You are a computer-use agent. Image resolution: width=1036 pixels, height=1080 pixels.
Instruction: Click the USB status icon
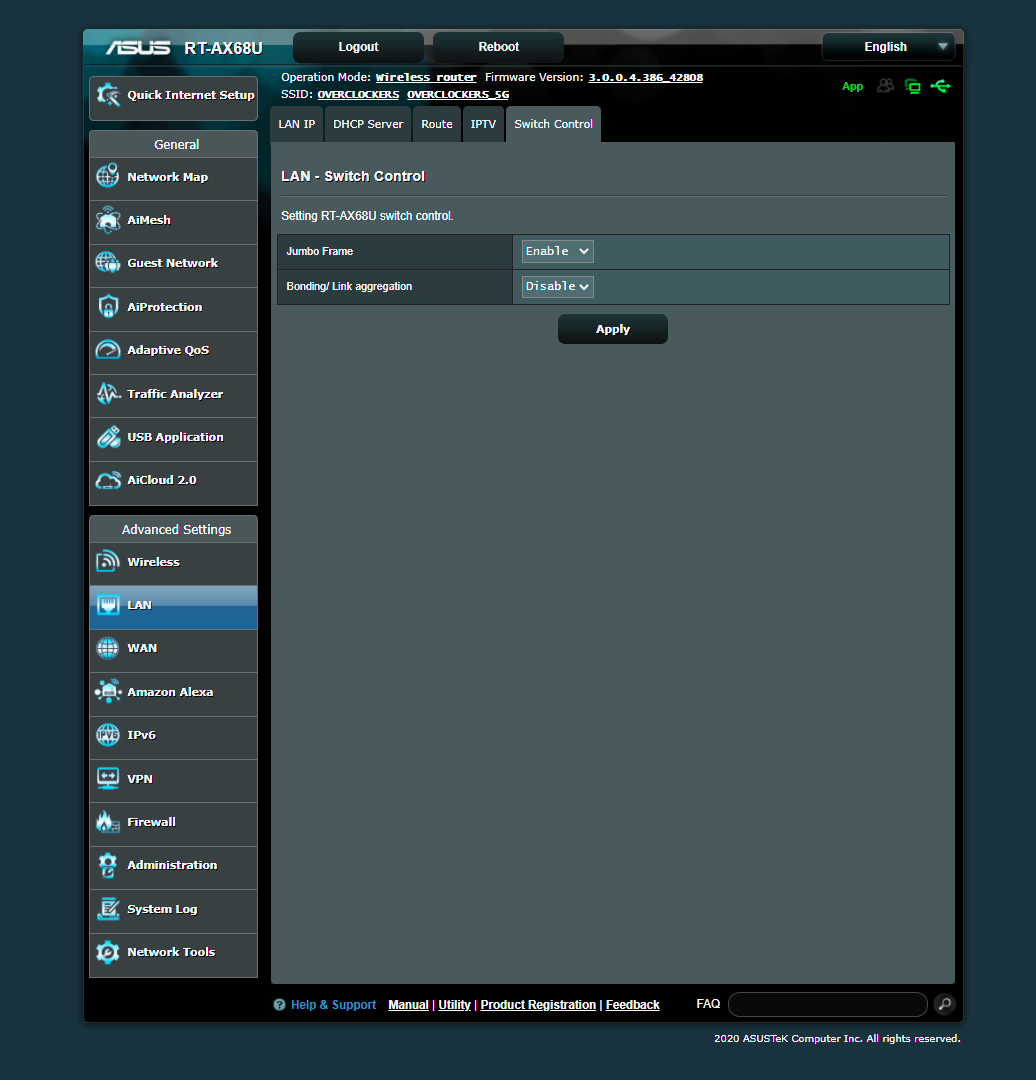[940, 86]
